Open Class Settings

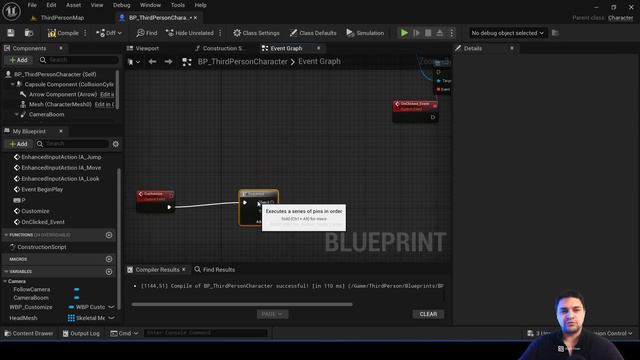(x=256, y=33)
